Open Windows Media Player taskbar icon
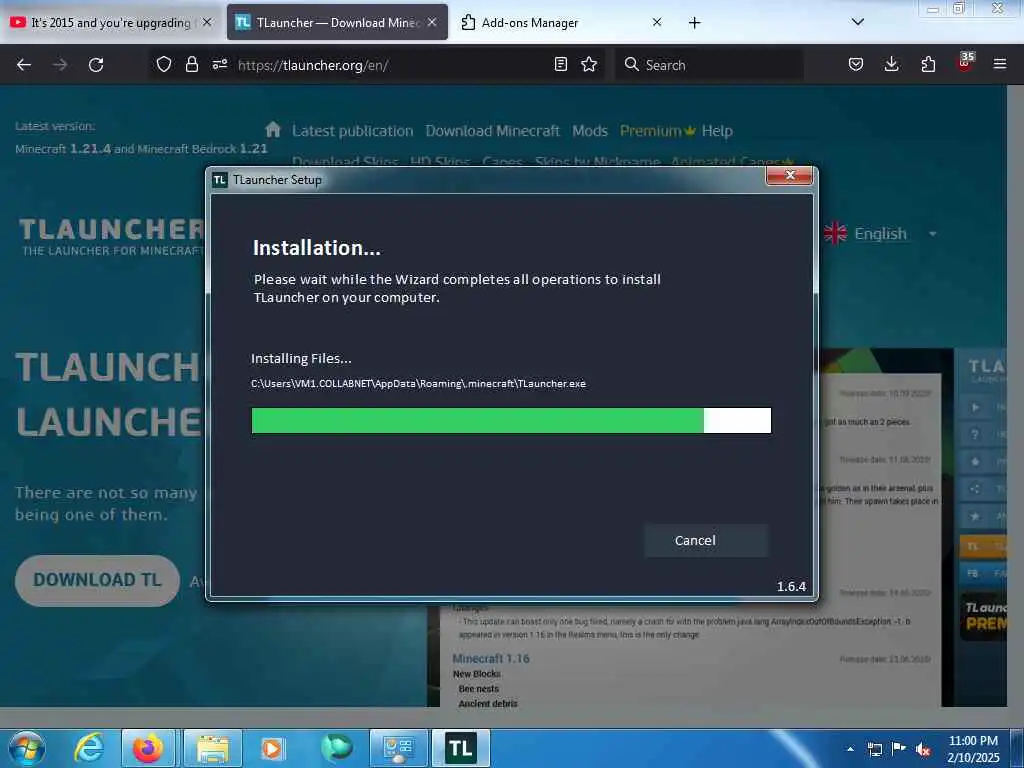The height and width of the screenshot is (768, 1024). pyautogui.click(x=272, y=748)
